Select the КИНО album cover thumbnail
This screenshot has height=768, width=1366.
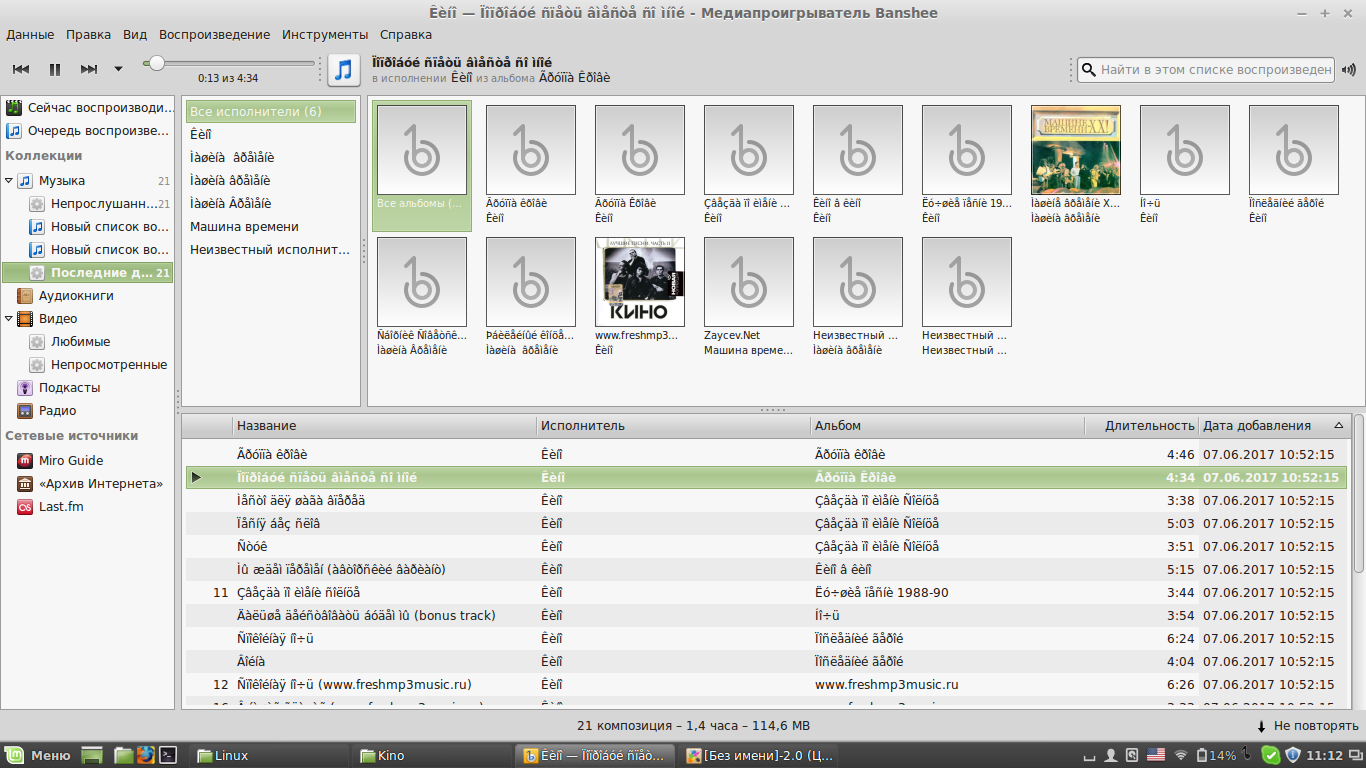(x=640, y=282)
